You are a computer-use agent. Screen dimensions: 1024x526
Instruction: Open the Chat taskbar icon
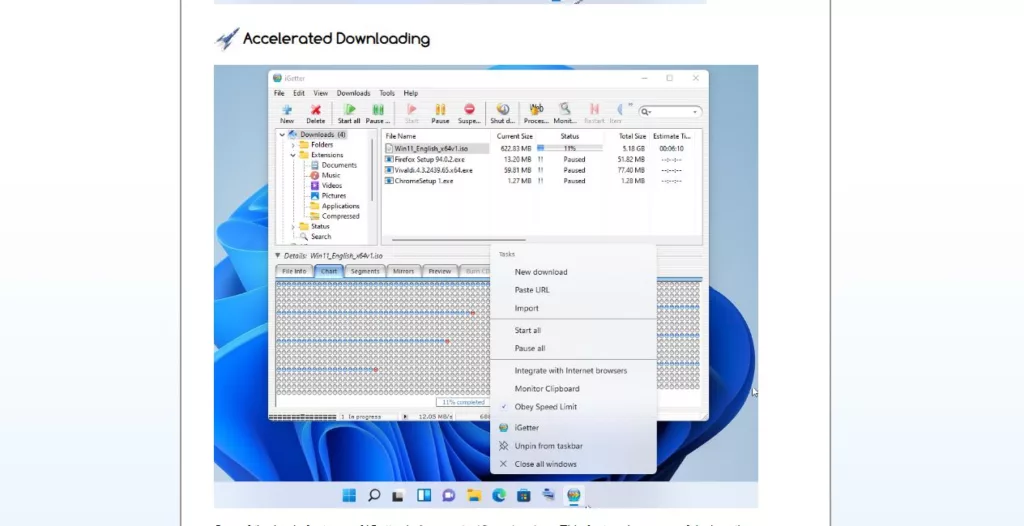tap(449, 495)
